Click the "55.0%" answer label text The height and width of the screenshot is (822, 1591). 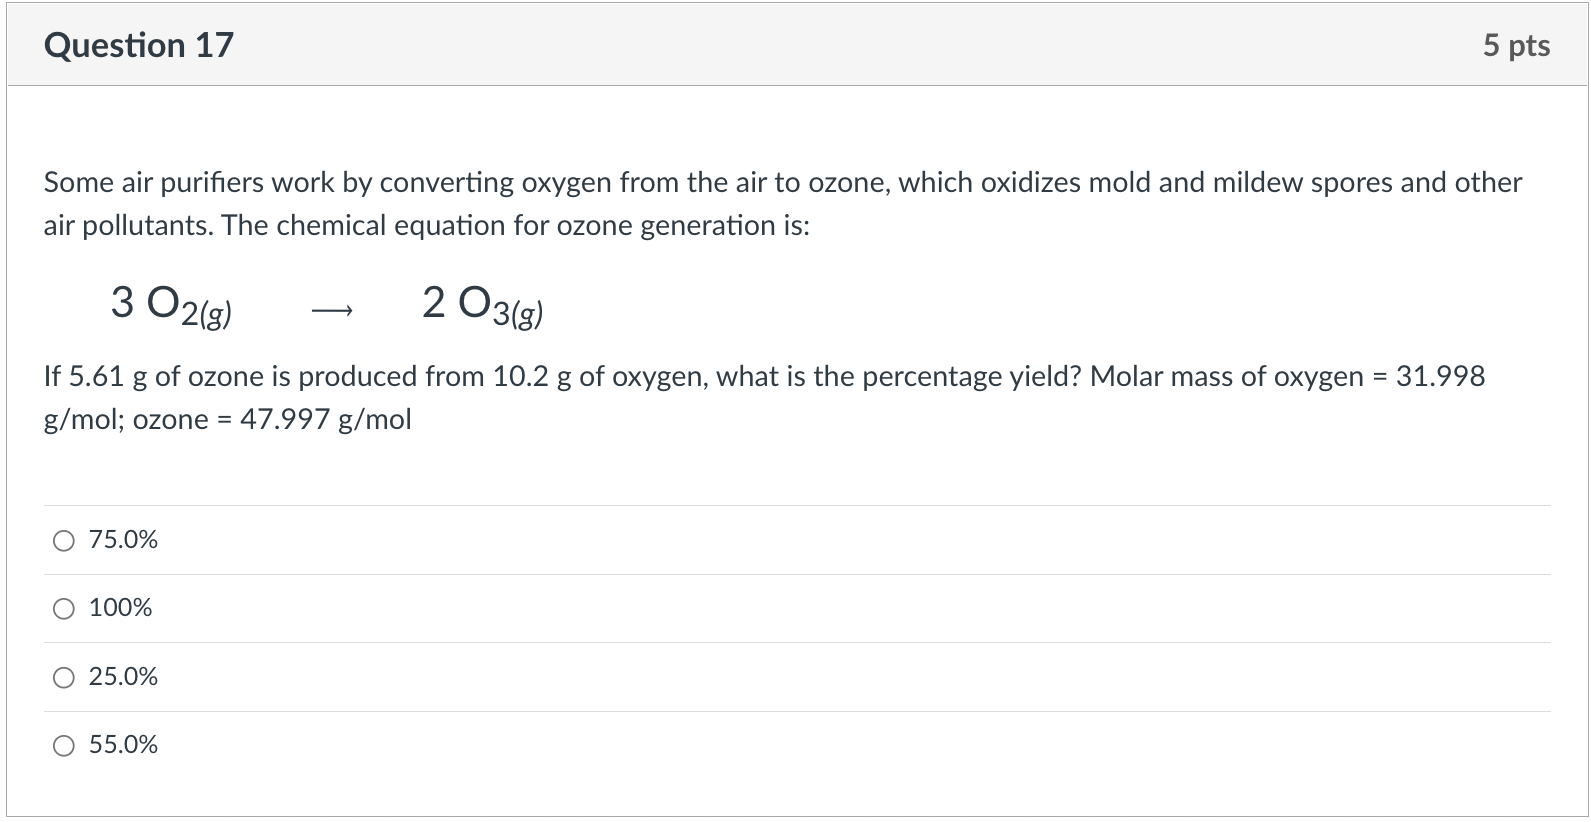123,745
